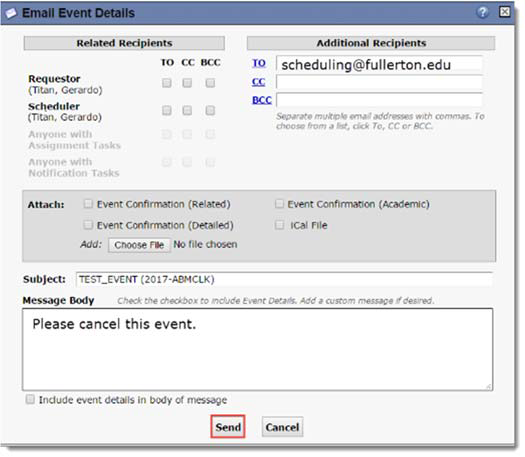The height and width of the screenshot is (457, 525).
Task: Open the help icon in the title bar
Action: [x=482, y=12]
